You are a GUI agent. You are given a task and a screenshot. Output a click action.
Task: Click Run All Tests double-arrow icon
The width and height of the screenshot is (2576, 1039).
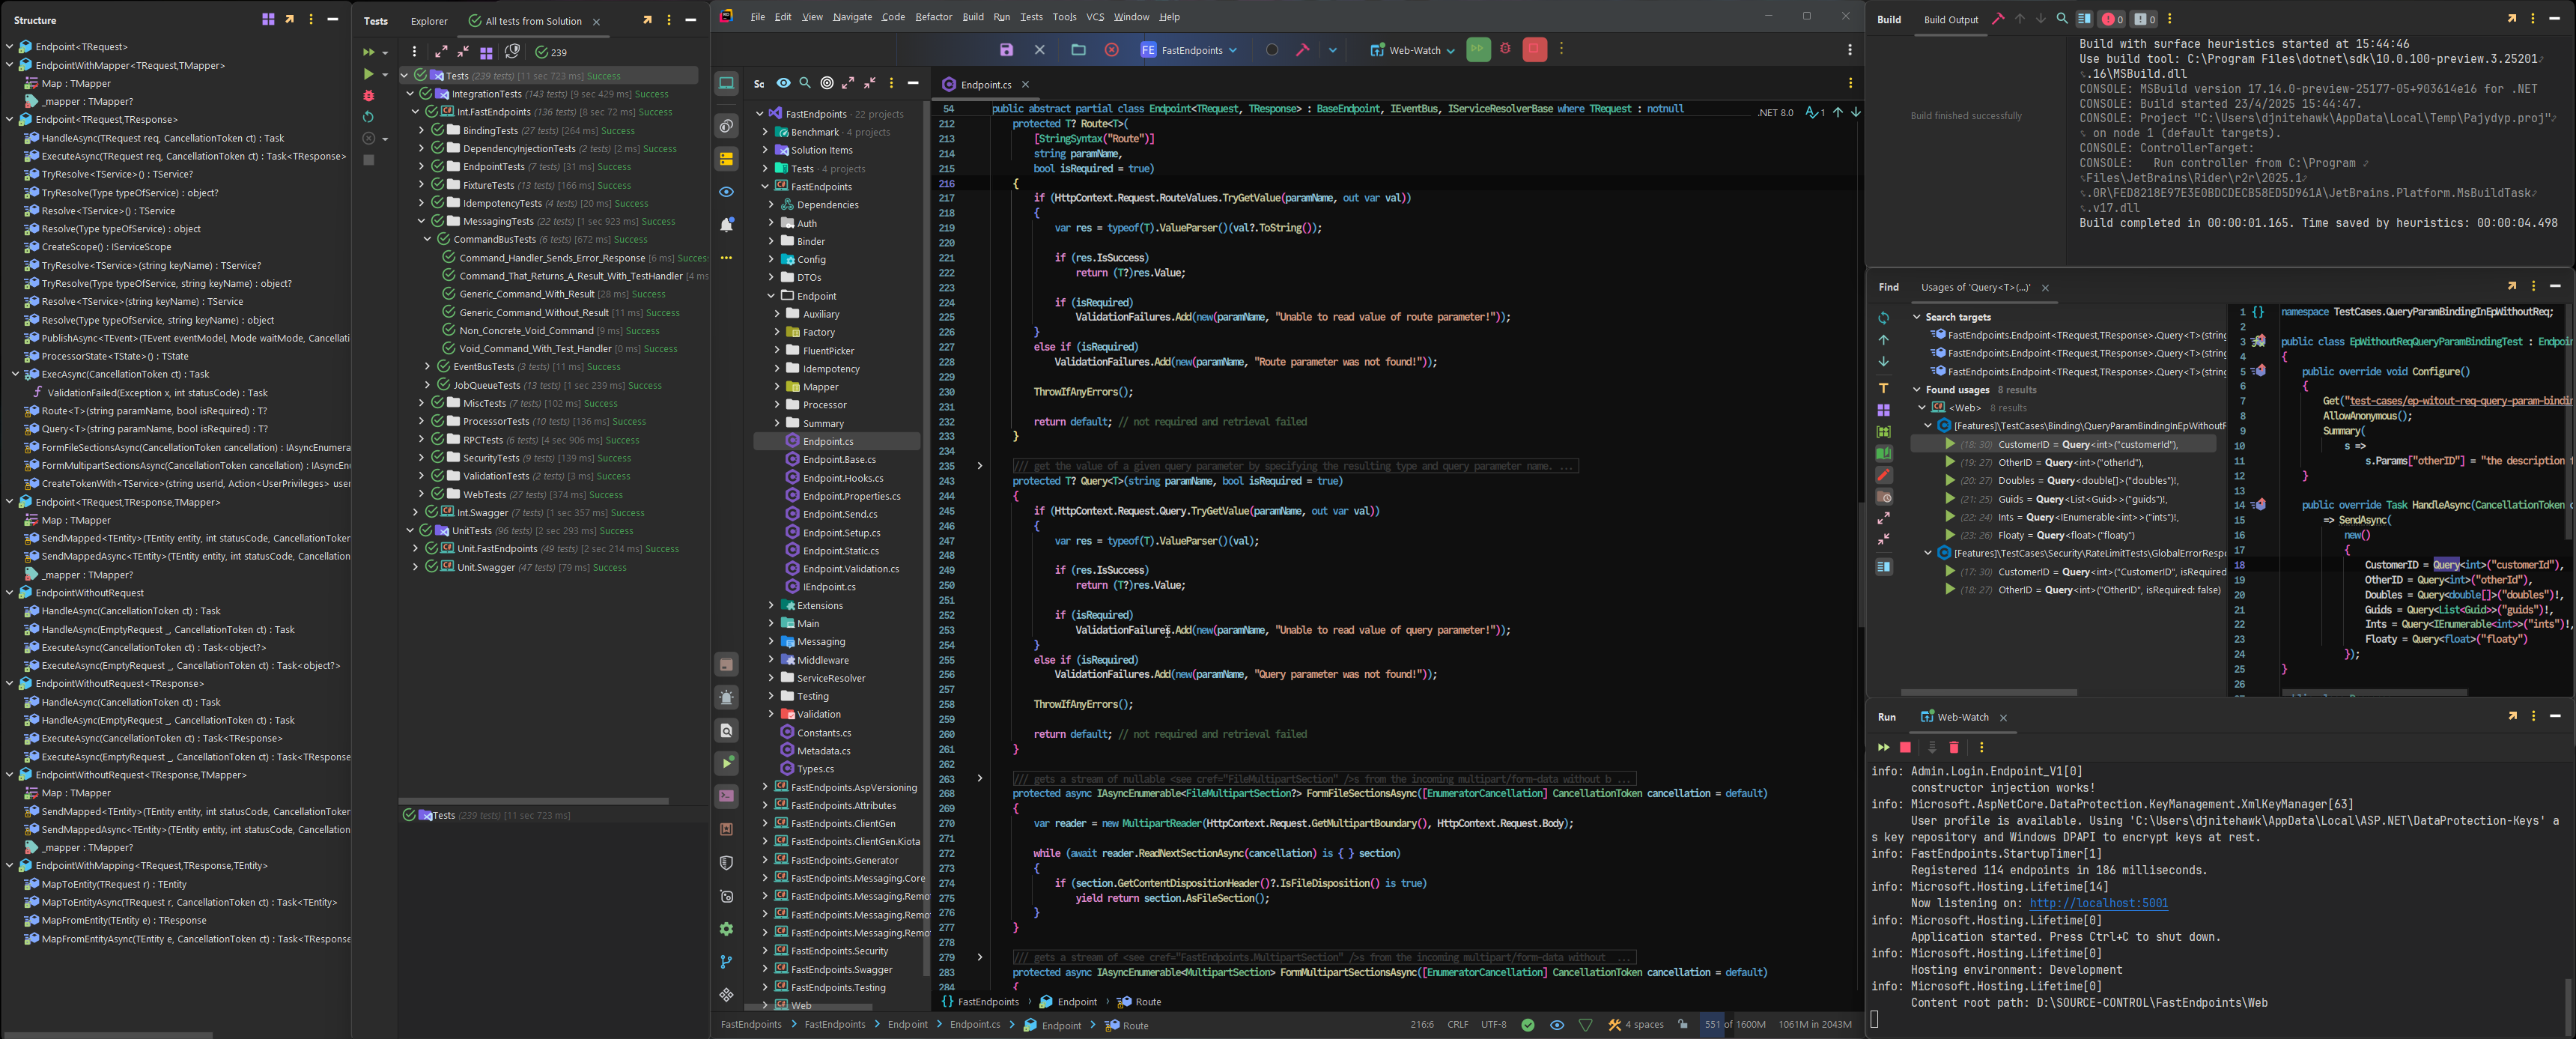tap(368, 52)
